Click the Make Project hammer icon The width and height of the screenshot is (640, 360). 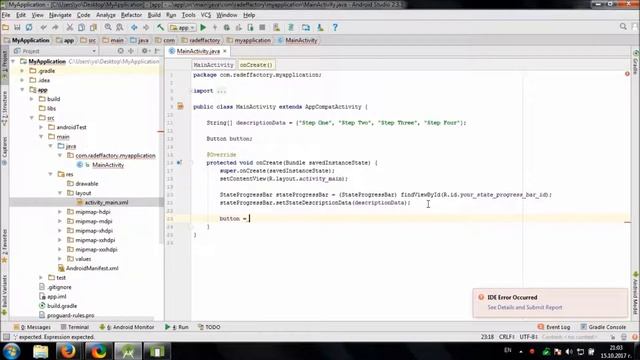[160, 27]
